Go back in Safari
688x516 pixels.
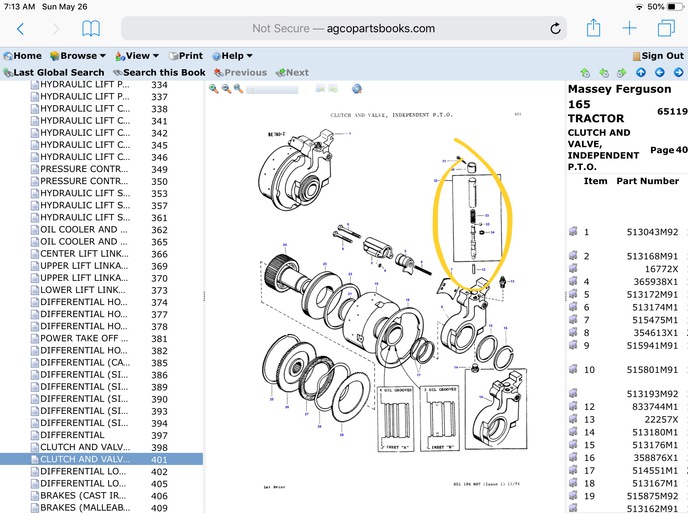pos(20,29)
